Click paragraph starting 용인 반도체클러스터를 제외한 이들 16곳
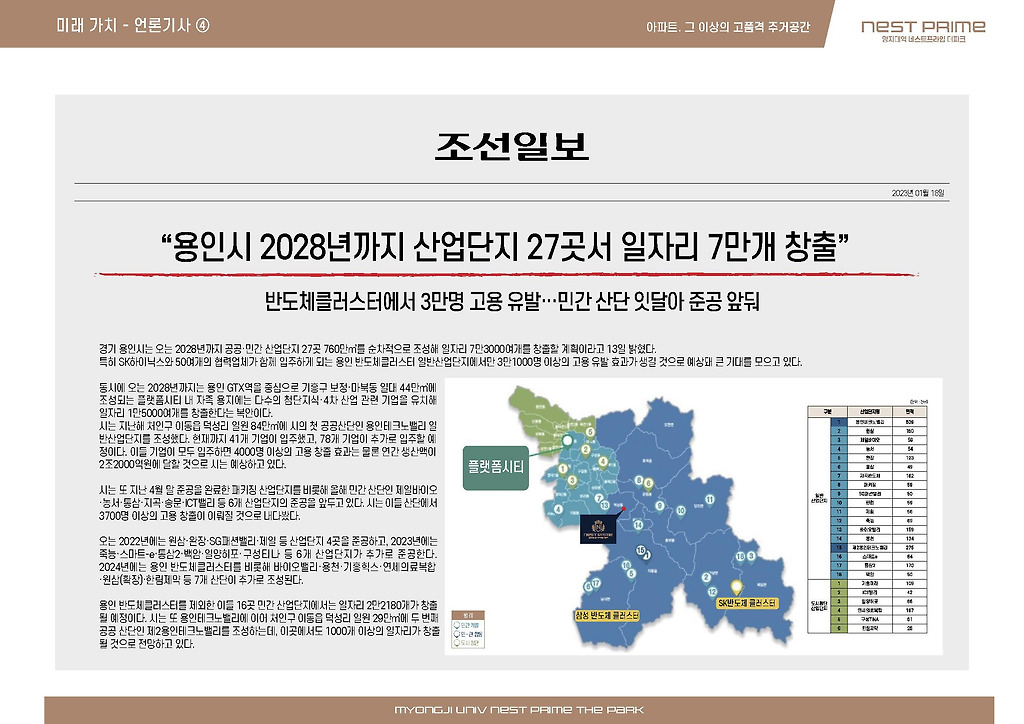This screenshot has height=724, width=1024. [268, 624]
